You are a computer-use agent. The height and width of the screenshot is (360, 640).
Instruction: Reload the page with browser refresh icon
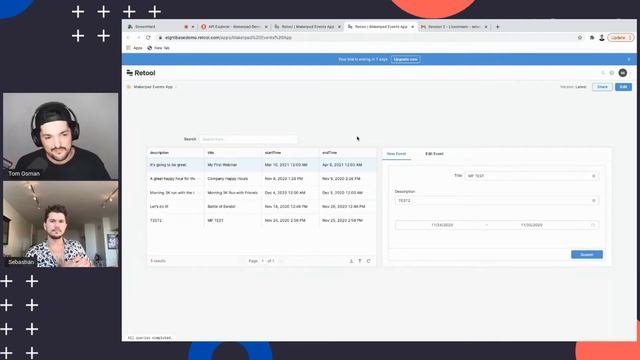(x=148, y=38)
